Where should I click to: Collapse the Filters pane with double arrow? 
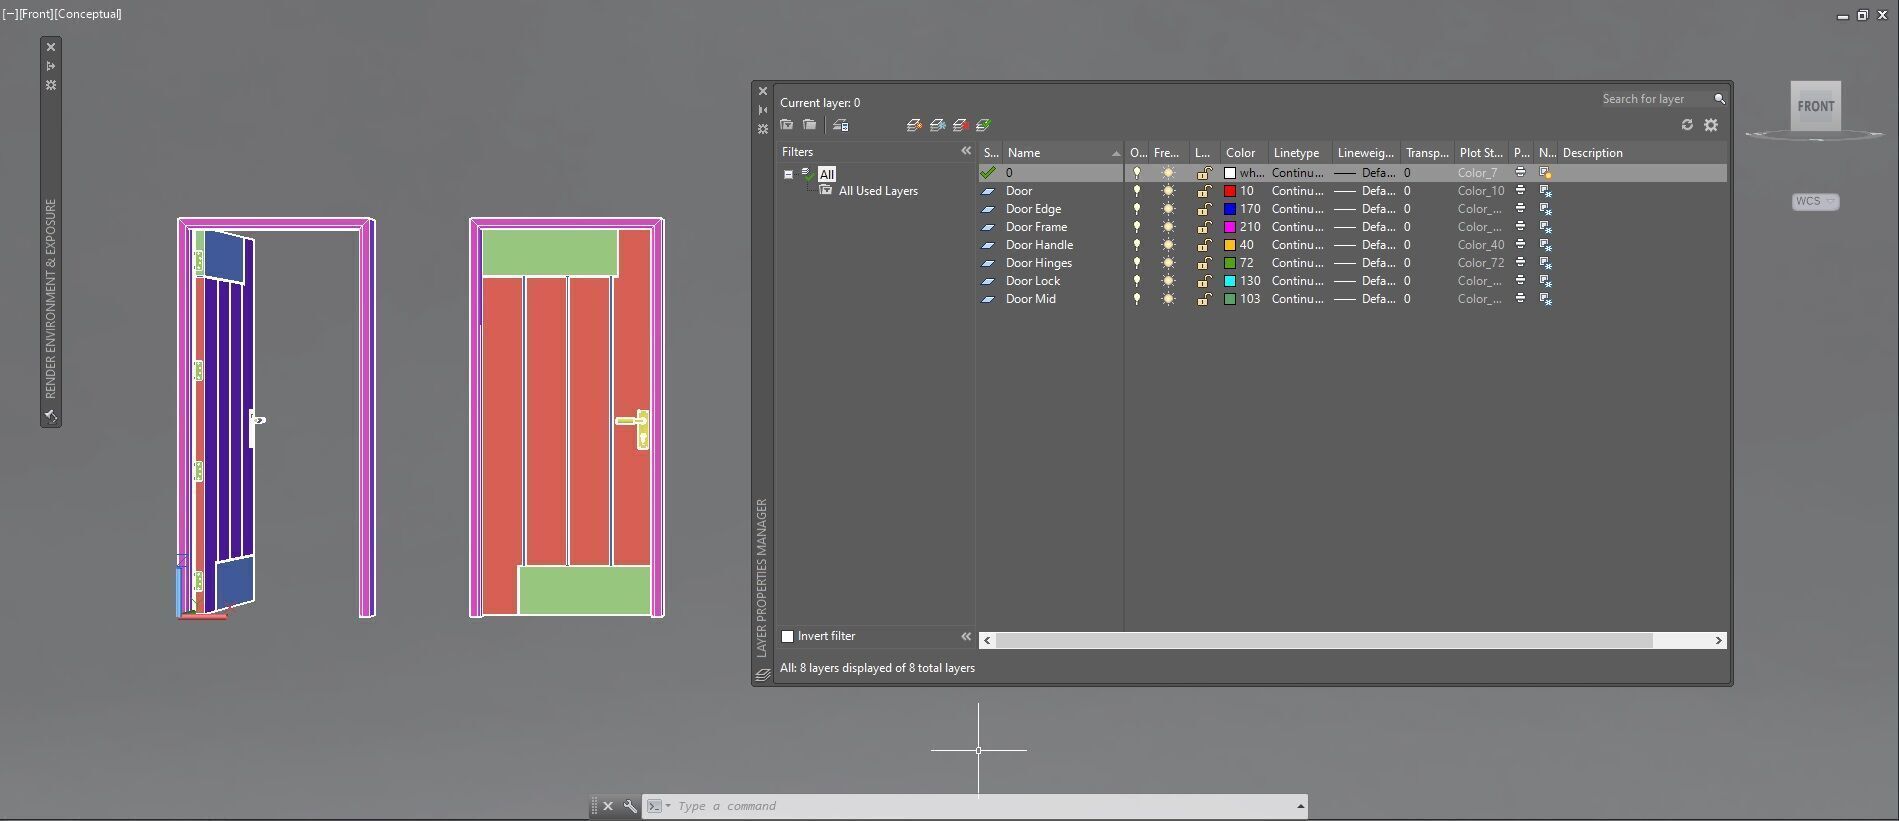pos(966,151)
